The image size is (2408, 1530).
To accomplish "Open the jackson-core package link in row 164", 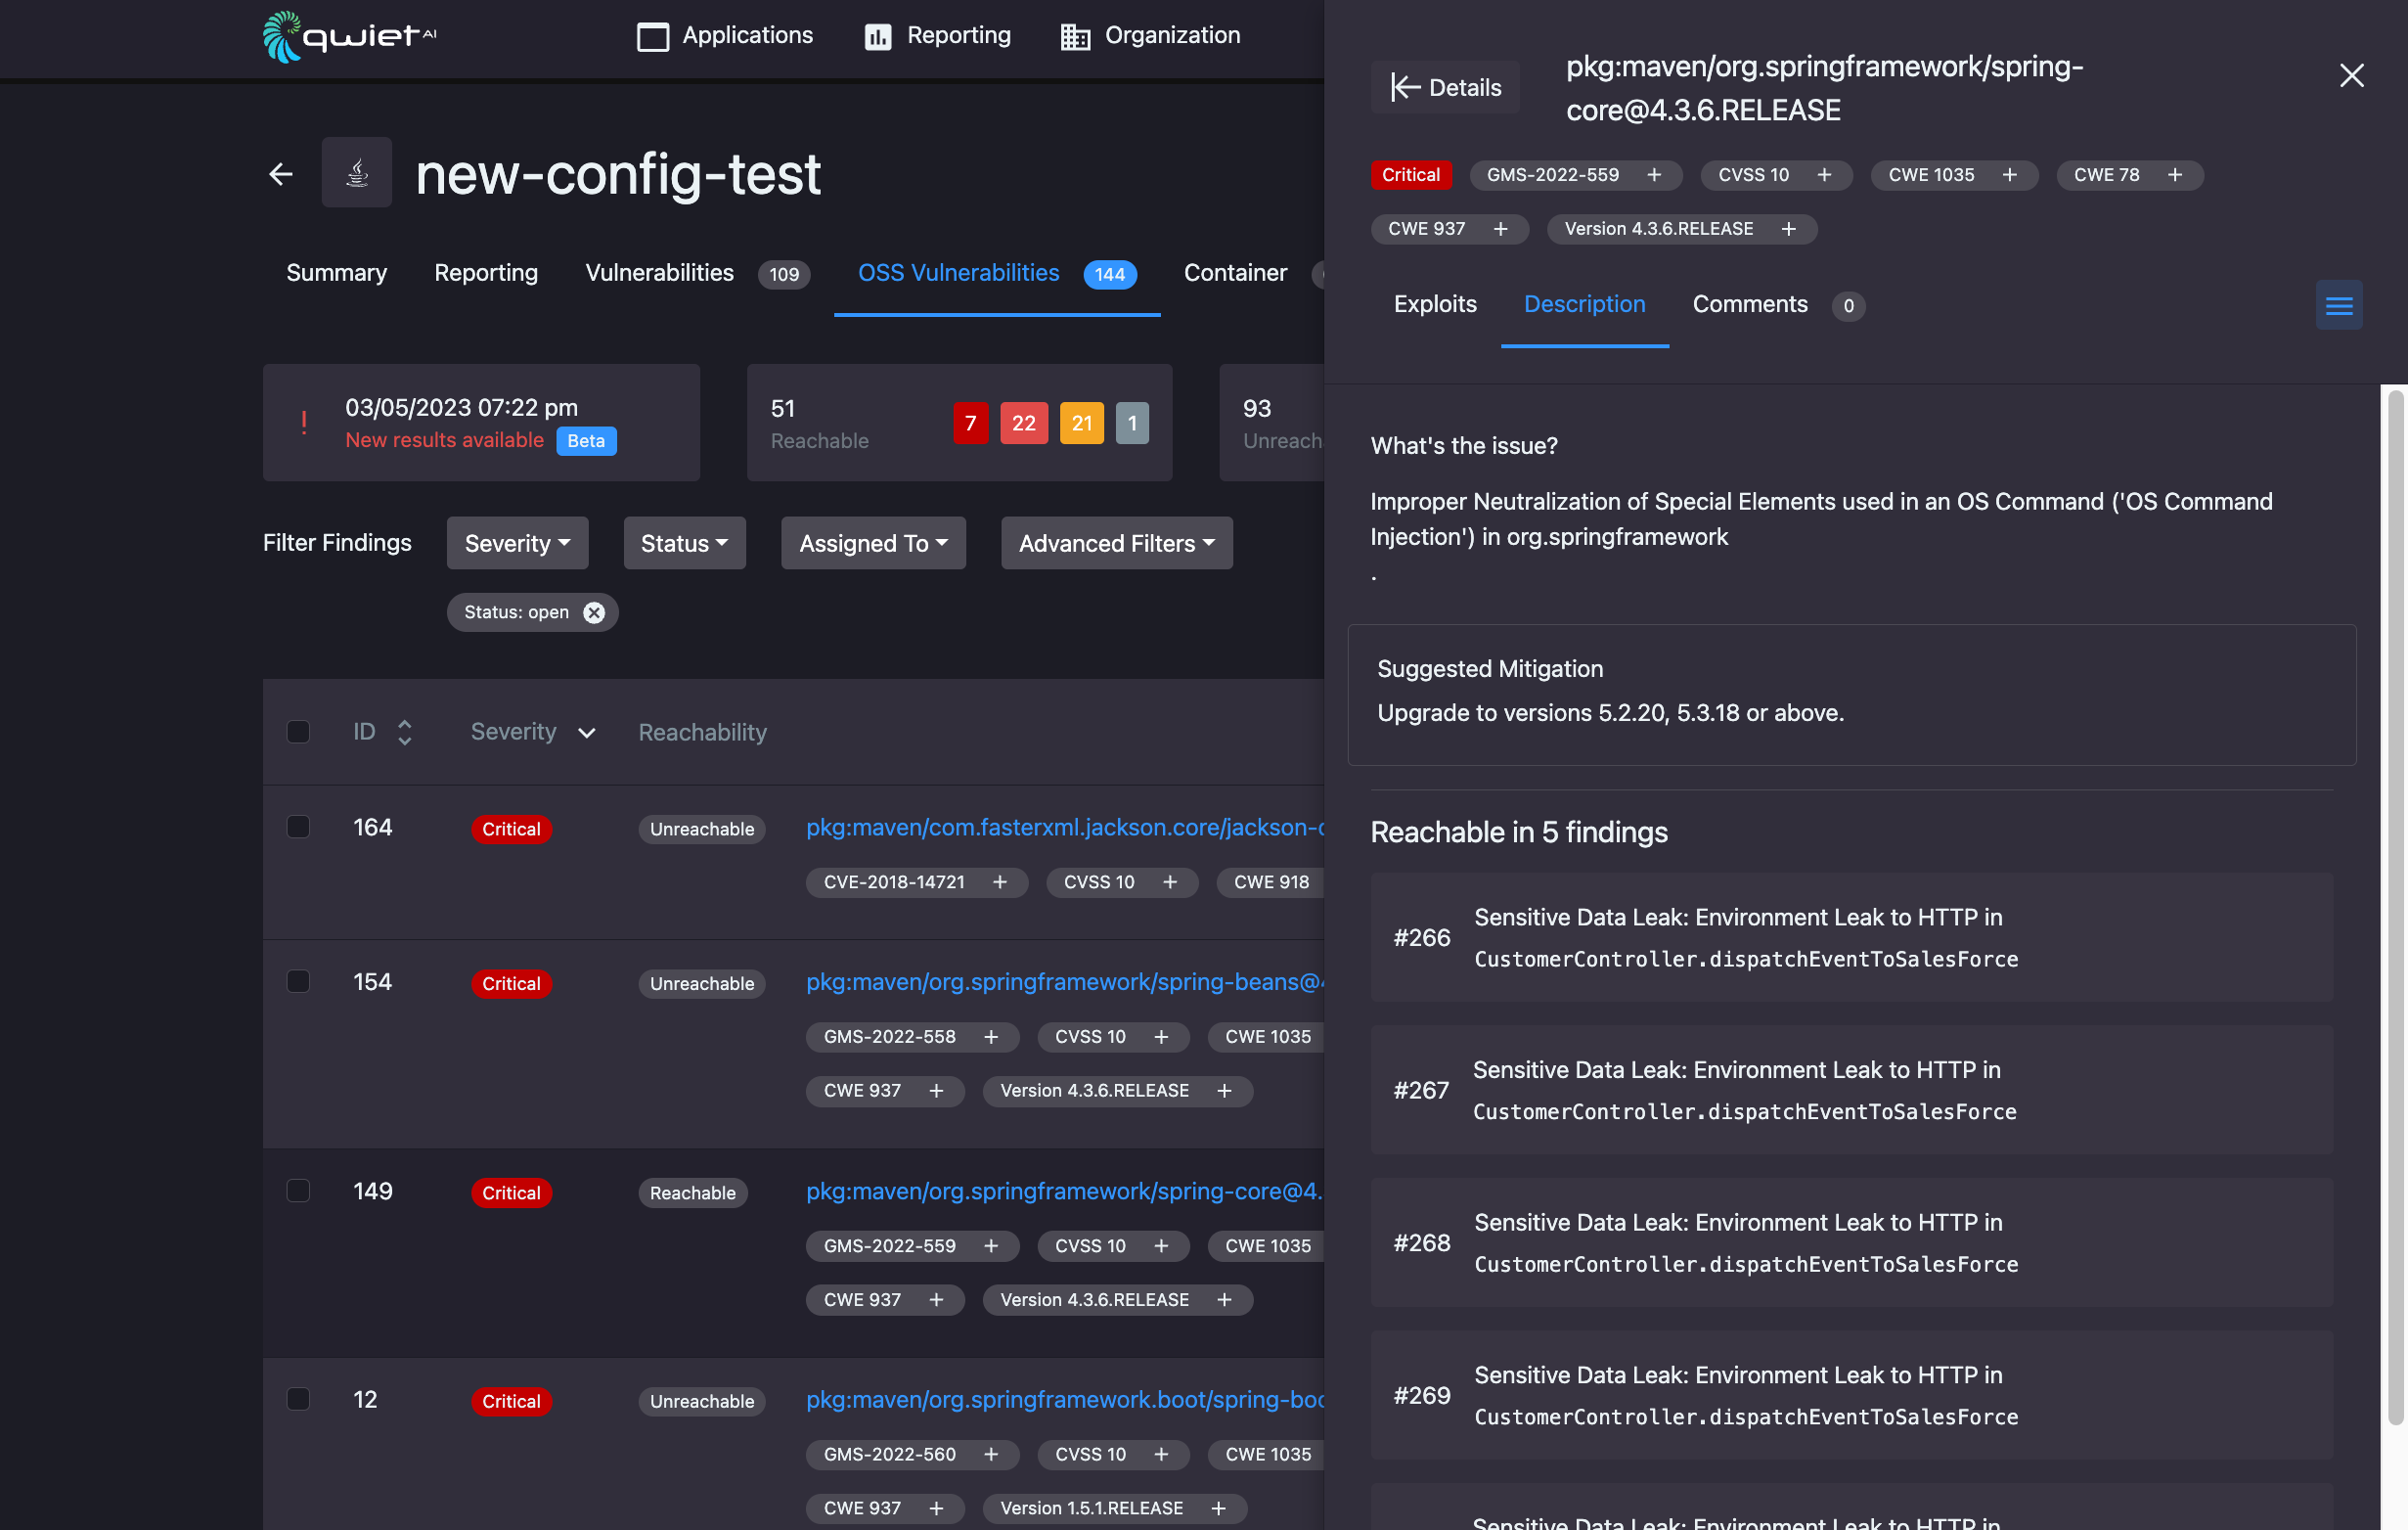I will click(1064, 827).
